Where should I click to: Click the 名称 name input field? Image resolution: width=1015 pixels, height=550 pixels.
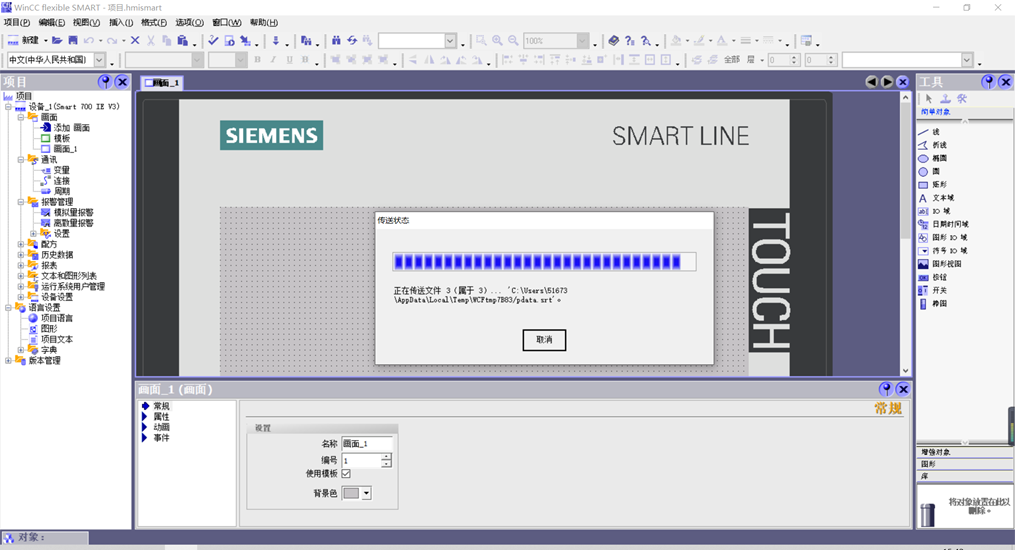(367, 443)
